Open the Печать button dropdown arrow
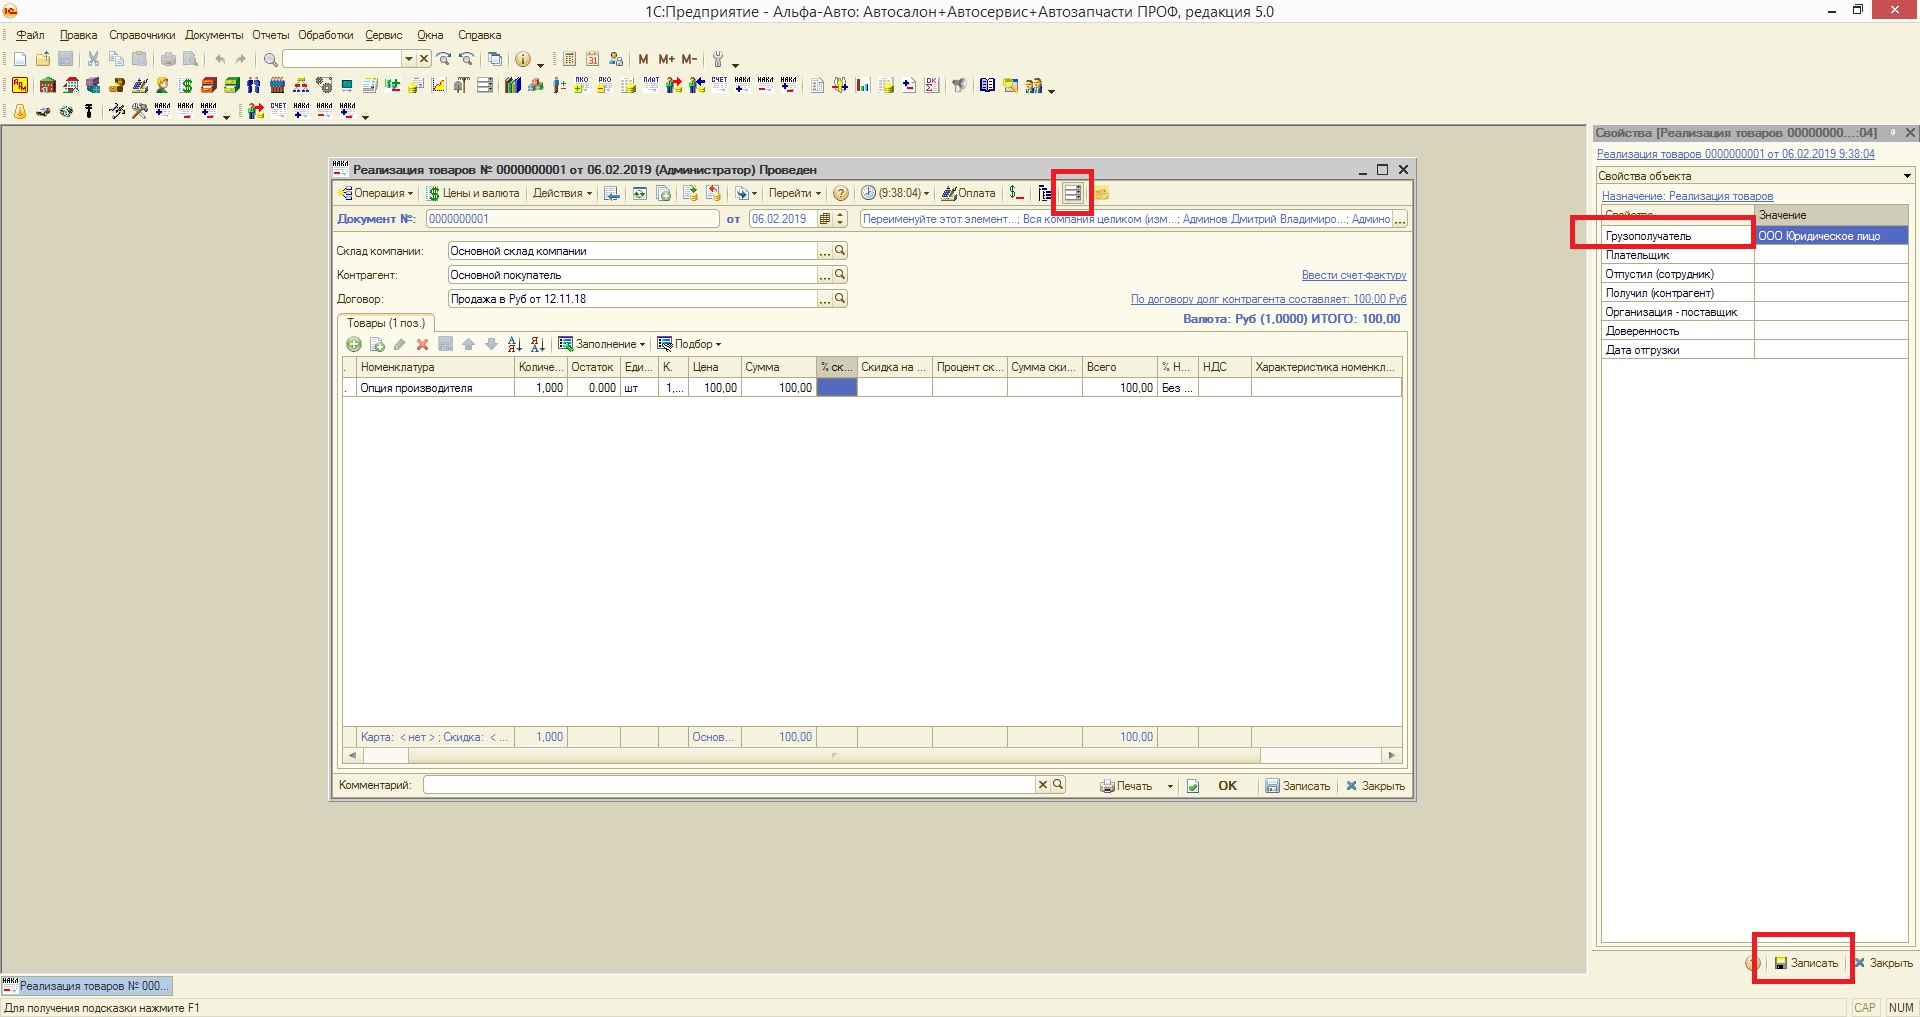This screenshot has width=1920, height=1017. click(1170, 786)
